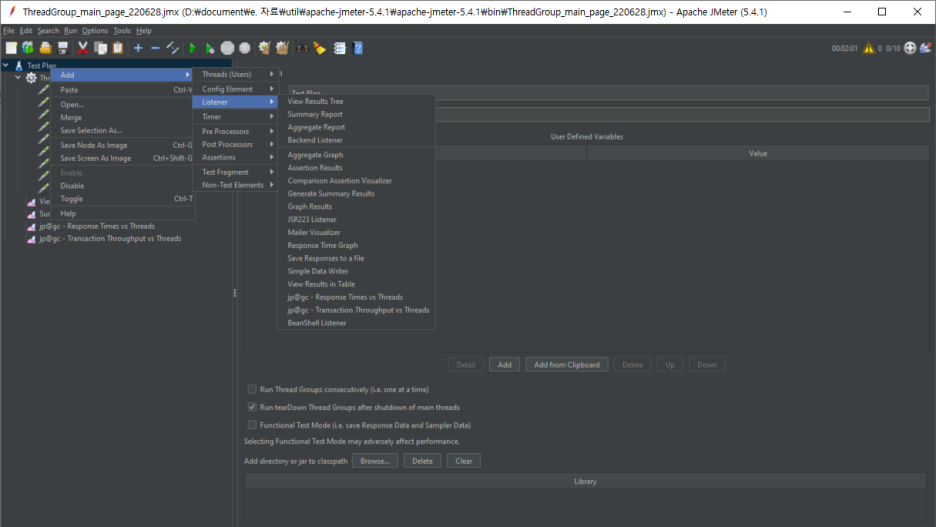Image resolution: width=936 pixels, height=527 pixels.
Task: Click the Thread Group gear icon in tree
Action: pos(31,78)
